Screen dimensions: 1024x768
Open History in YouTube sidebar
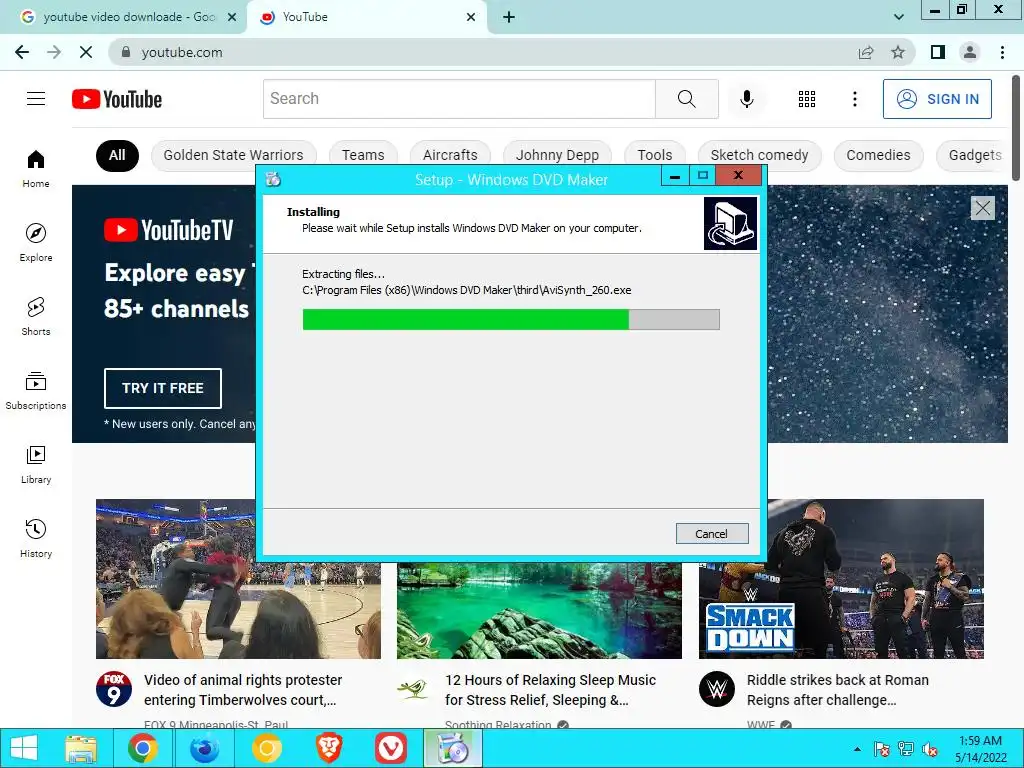pos(36,538)
